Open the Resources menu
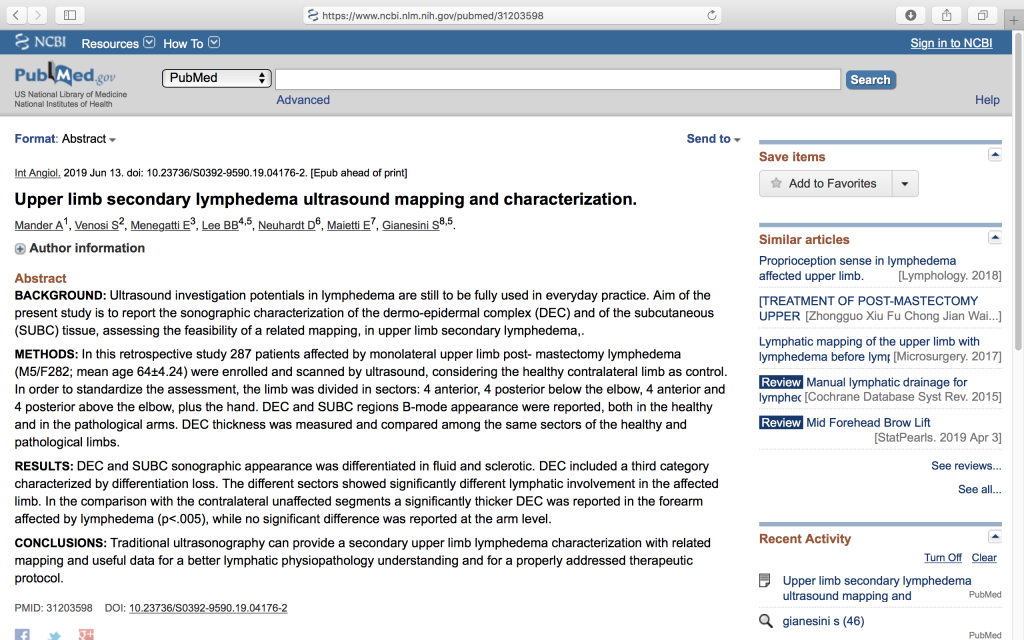Image resolution: width=1024 pixels, height=640 pixels. pos(118,43)
